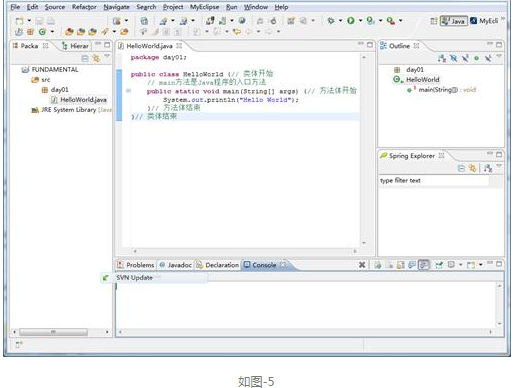Screen dimensions: 514x388
Task: Click Link with Editor icon in Package Explorer
Action: tap(96, 59)
